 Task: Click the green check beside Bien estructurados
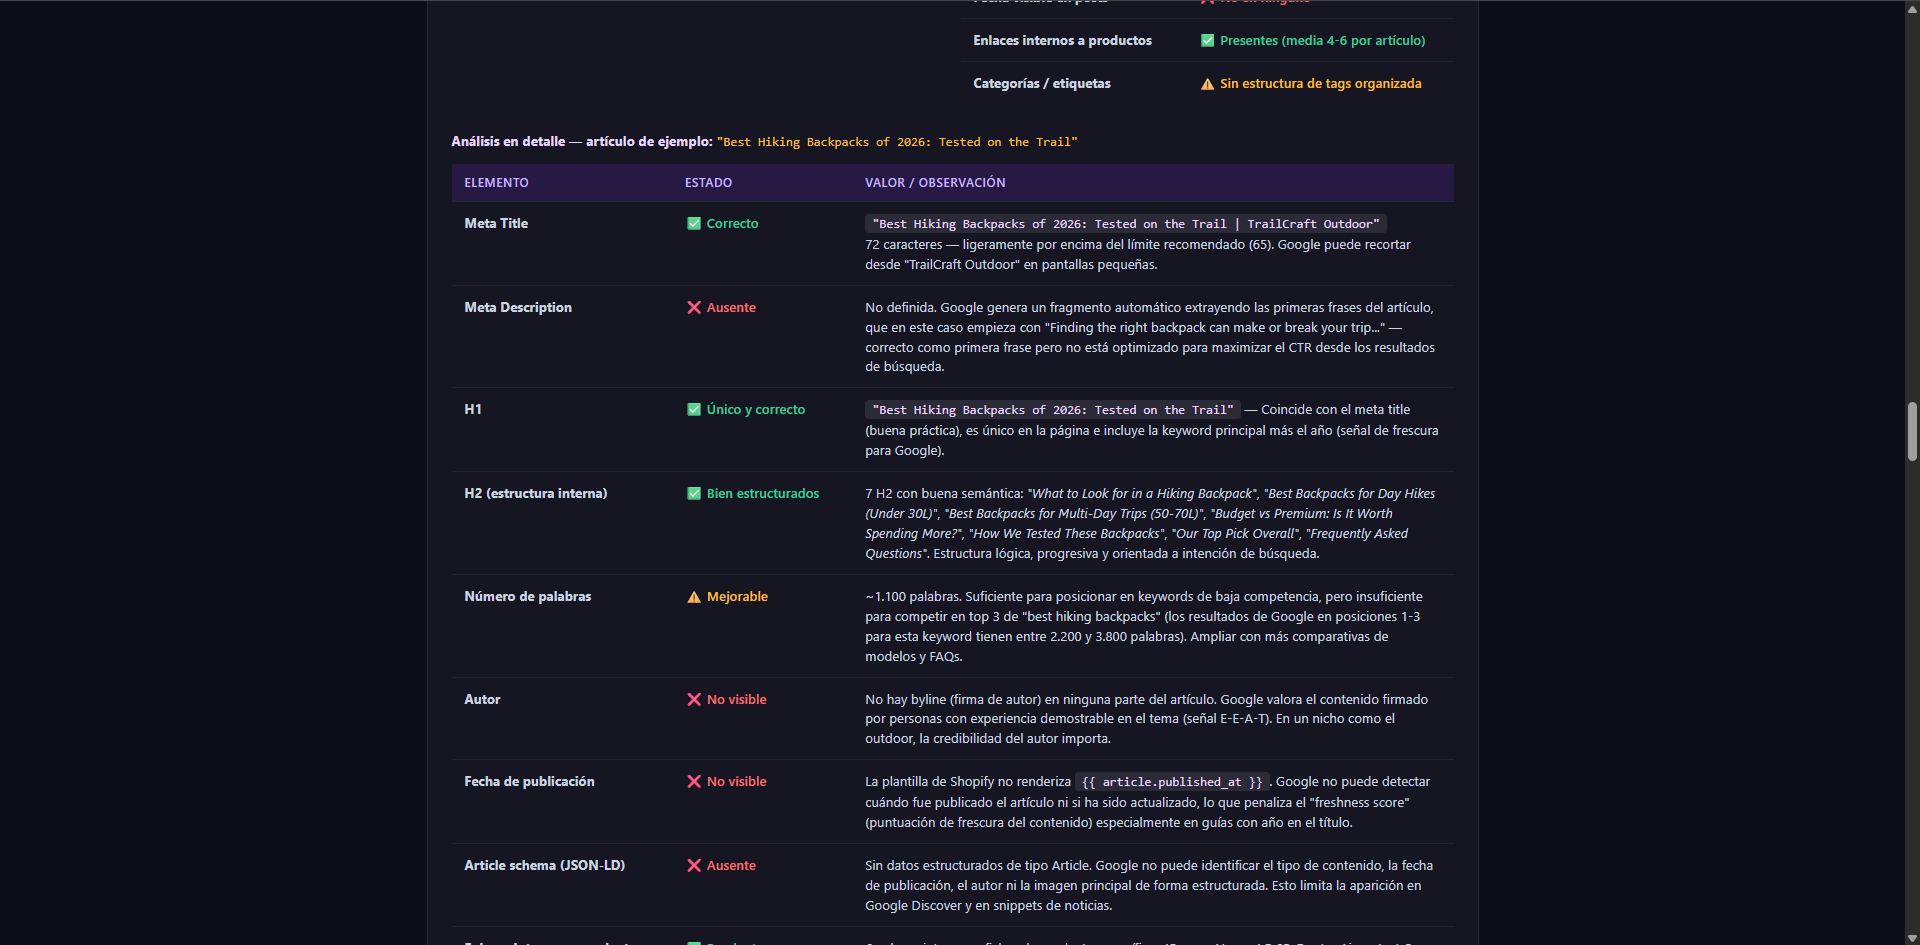click(694, 494)
